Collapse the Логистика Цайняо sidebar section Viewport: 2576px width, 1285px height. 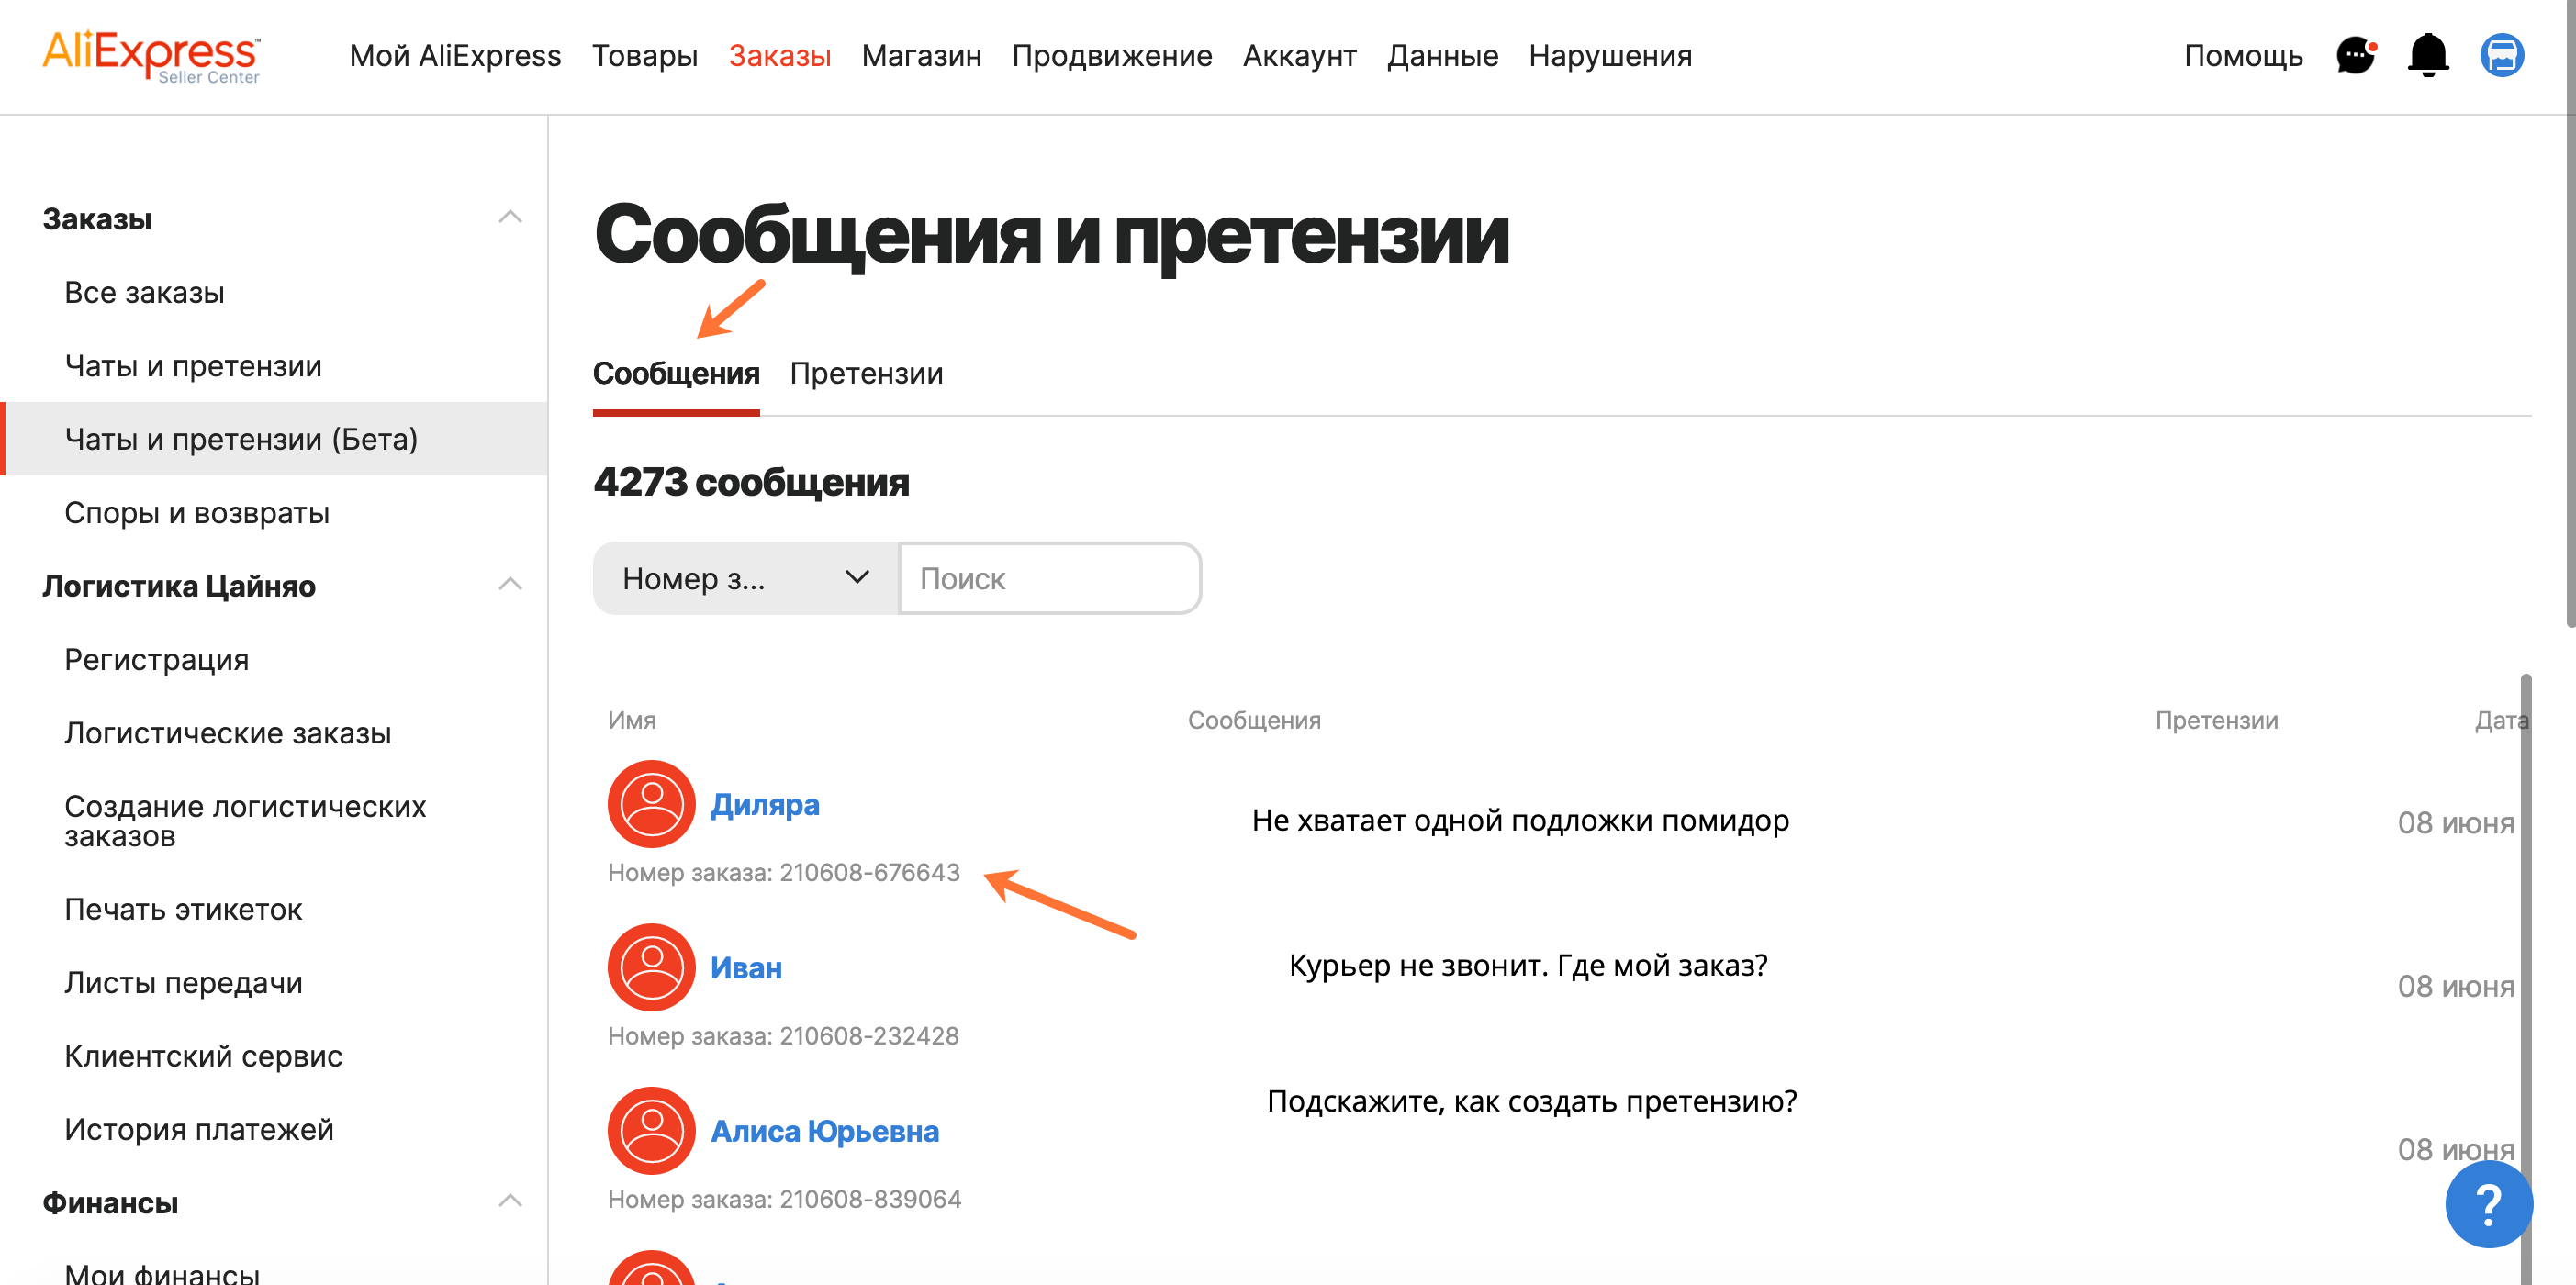510,584
